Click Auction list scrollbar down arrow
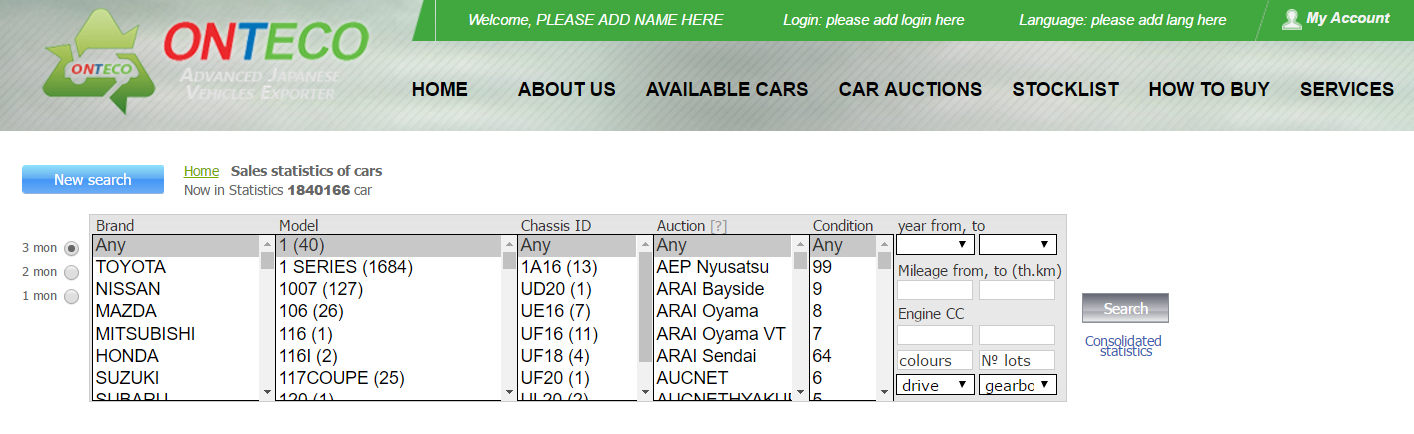 [x=800, y=392]
